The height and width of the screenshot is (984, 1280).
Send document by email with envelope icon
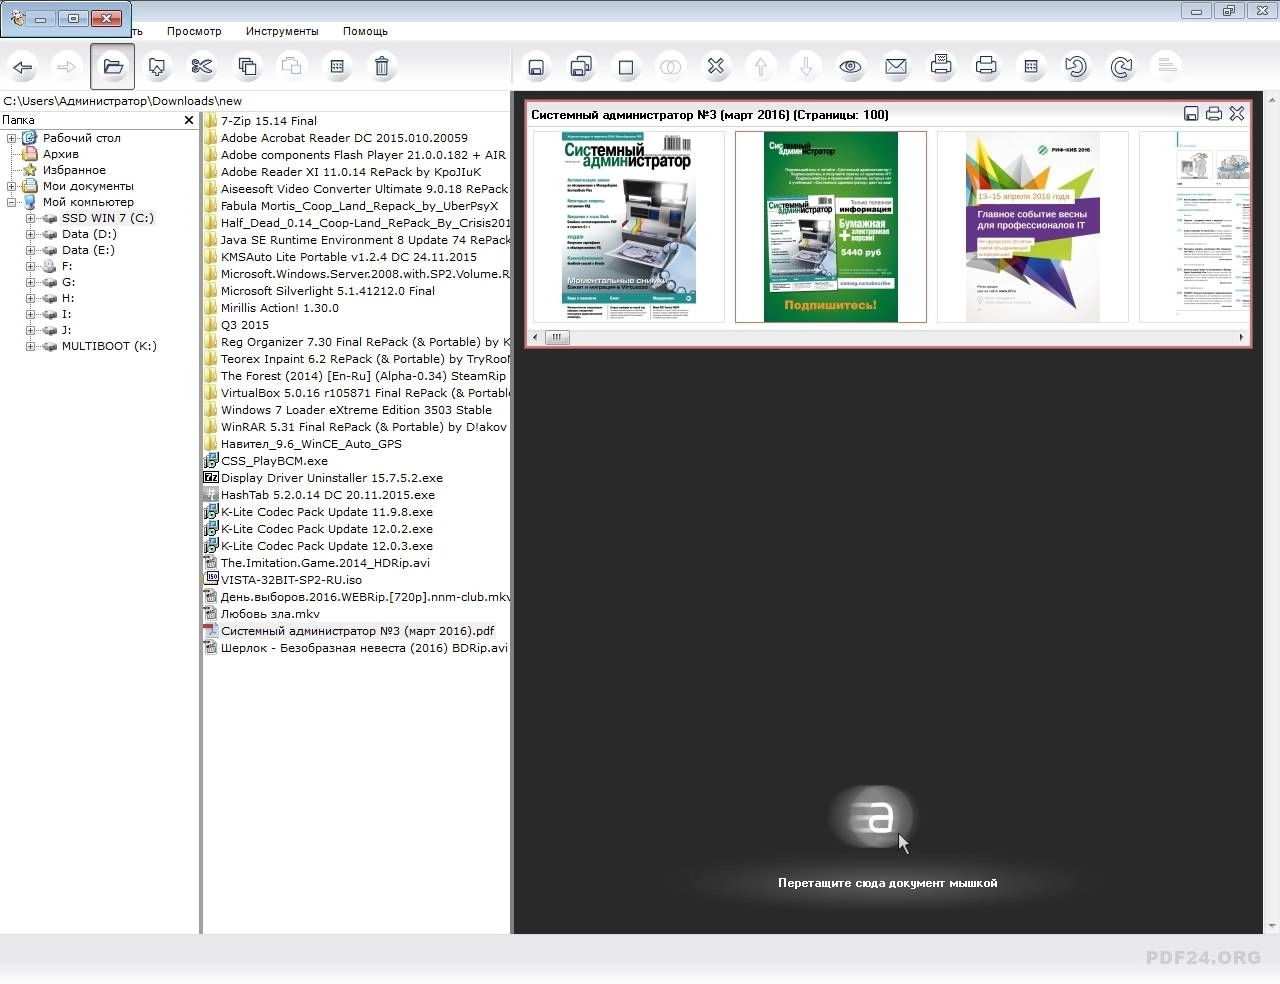(896, 67)
